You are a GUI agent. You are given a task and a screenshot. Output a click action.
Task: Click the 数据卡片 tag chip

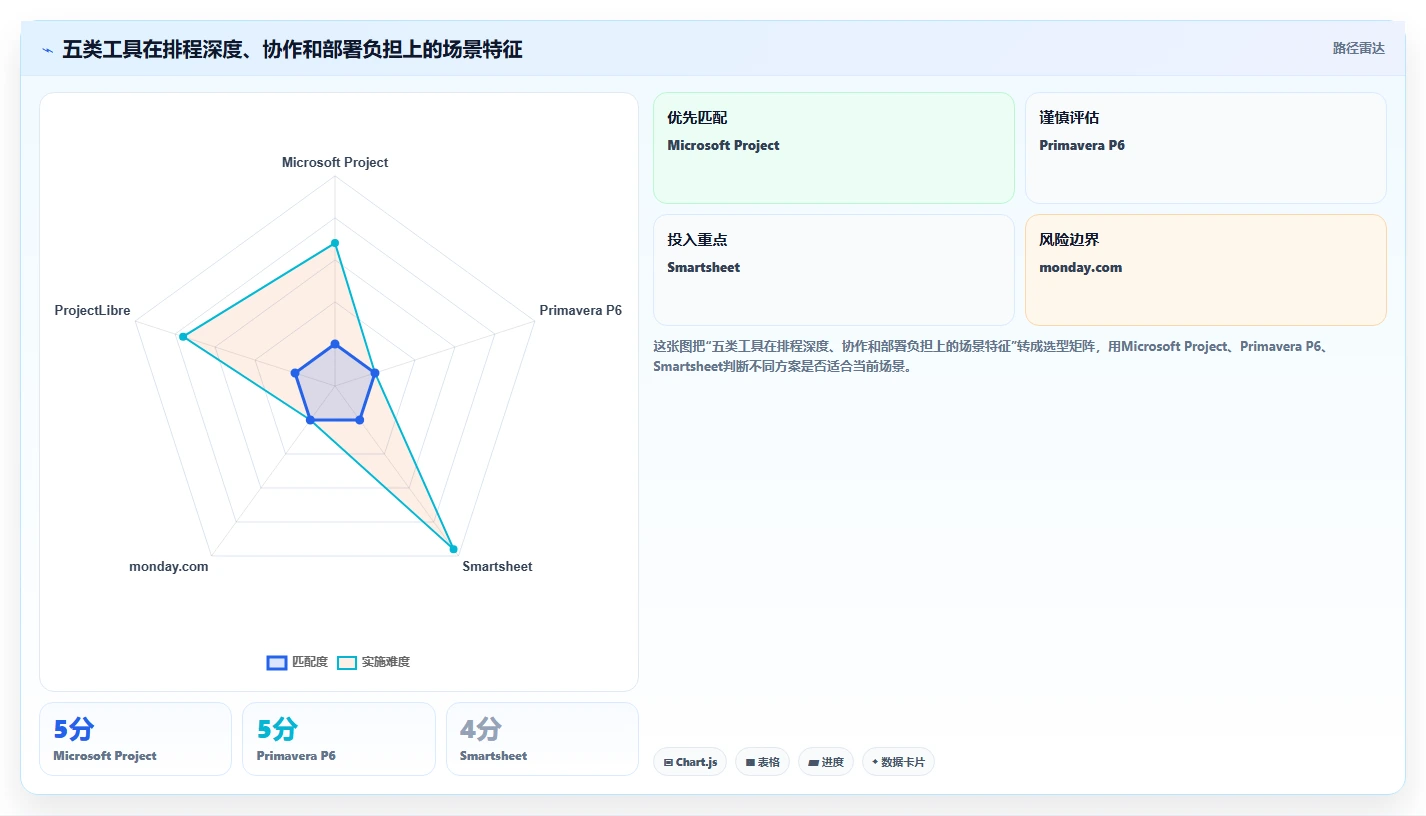pos(898,762)
